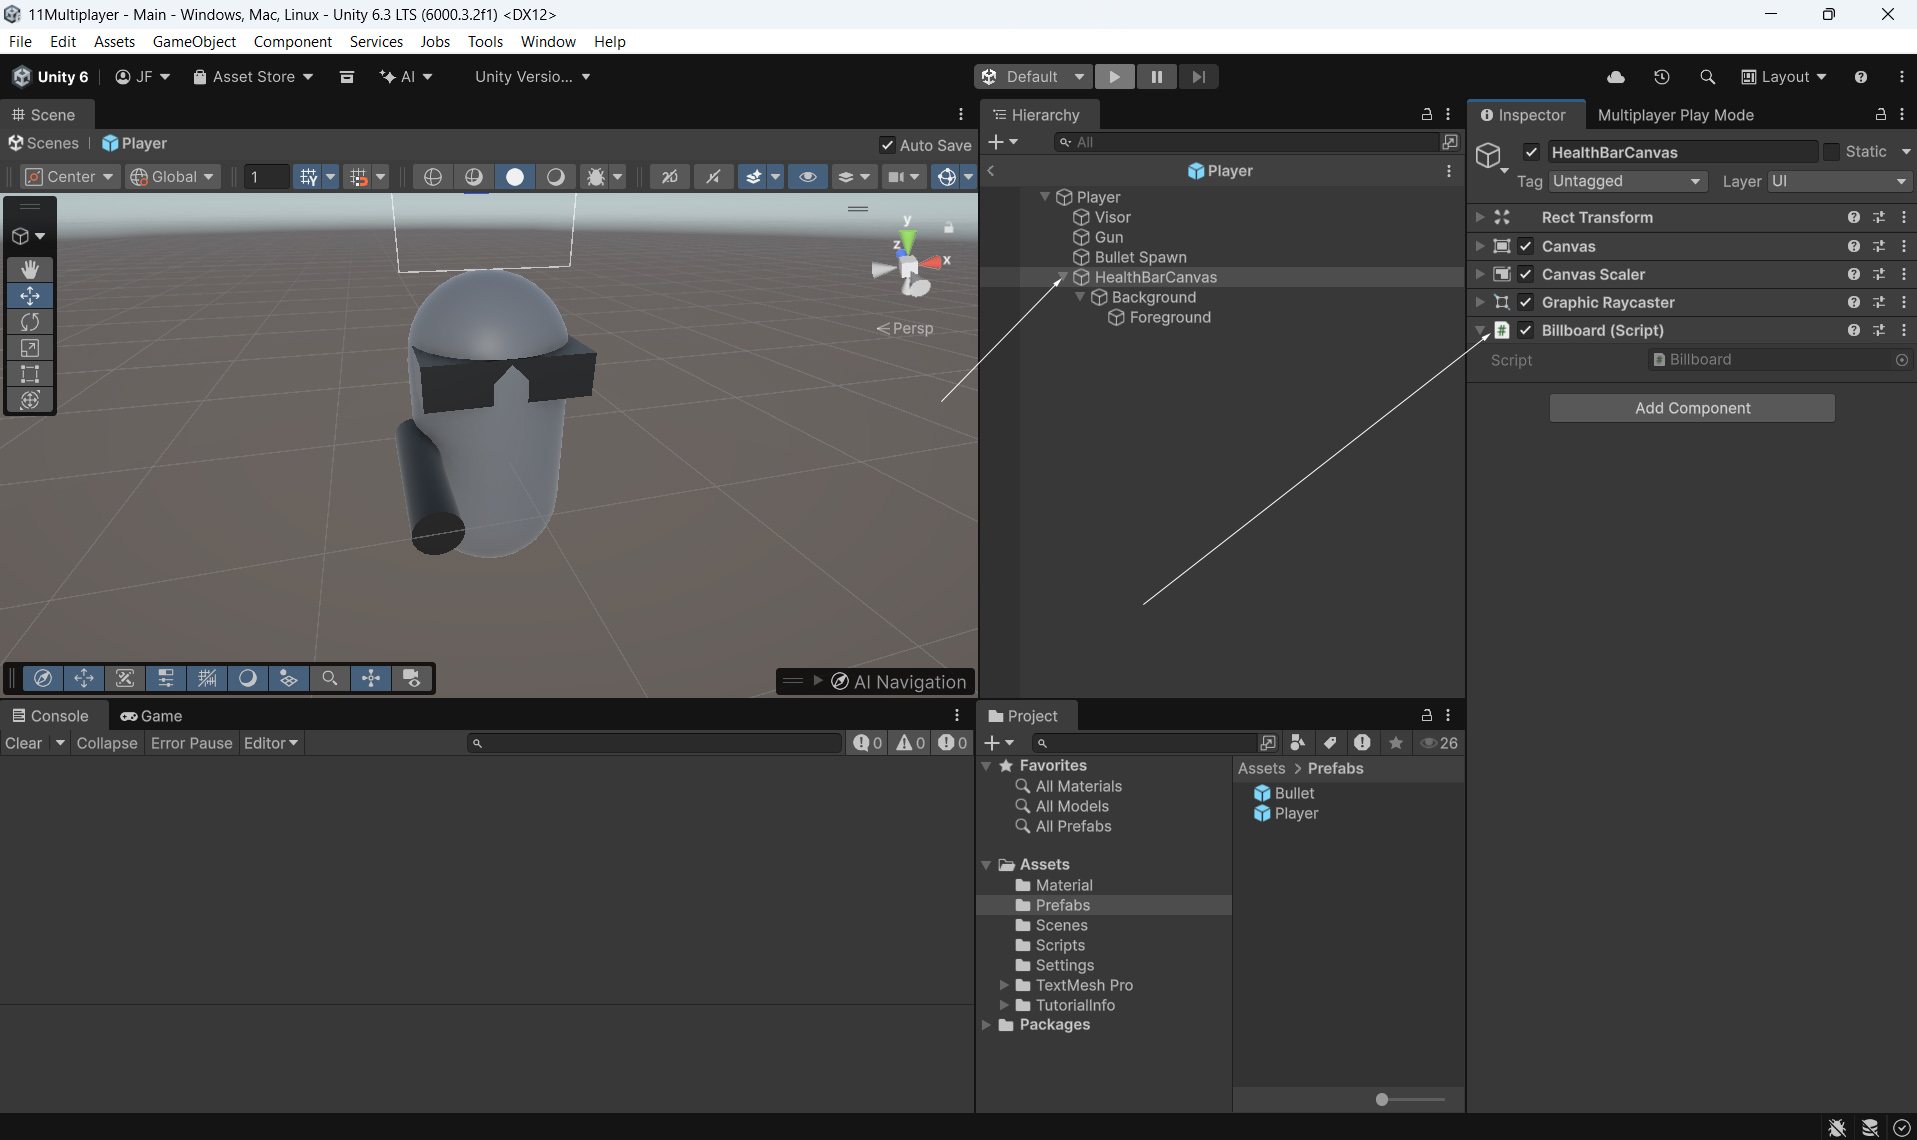Select the Rotate tool in scene toolbar
The height and width of the screenshot is (1140, 1917).
pyautogui.click(x=30, y=322)
